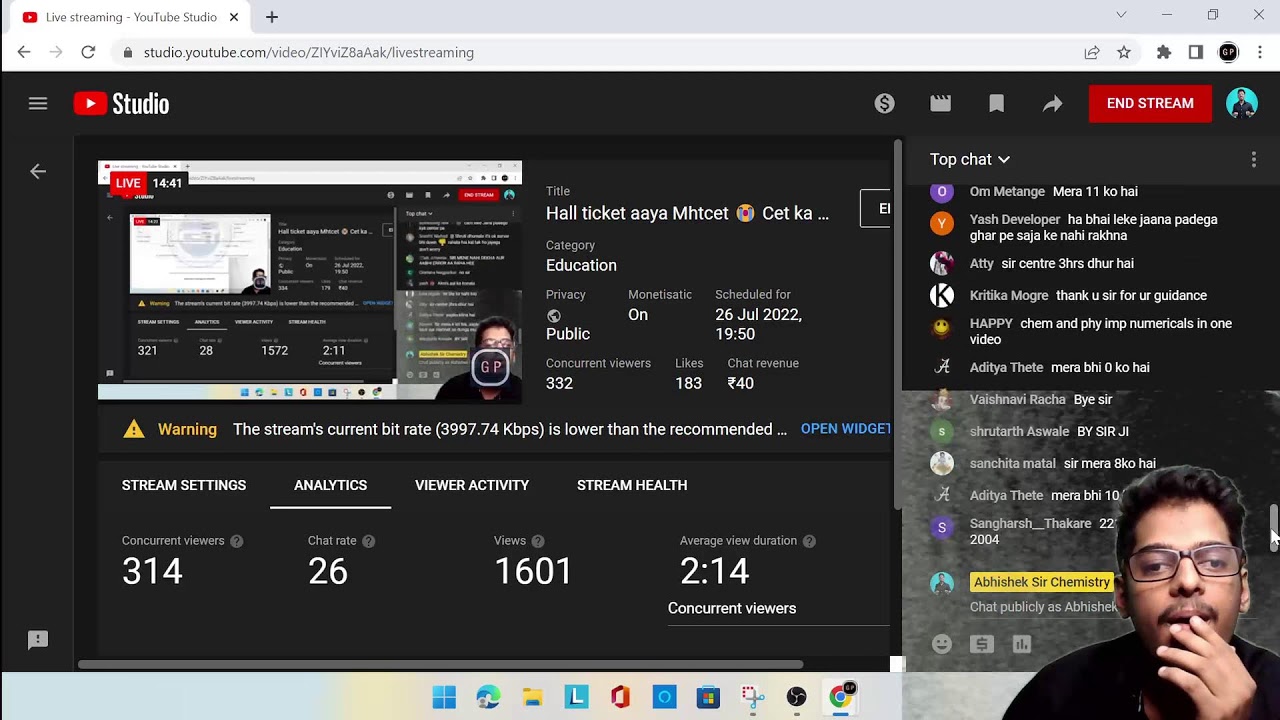Click Om Metange's chat message
This screenshot has width=1280, height=720.
(x=1053, y=191)
